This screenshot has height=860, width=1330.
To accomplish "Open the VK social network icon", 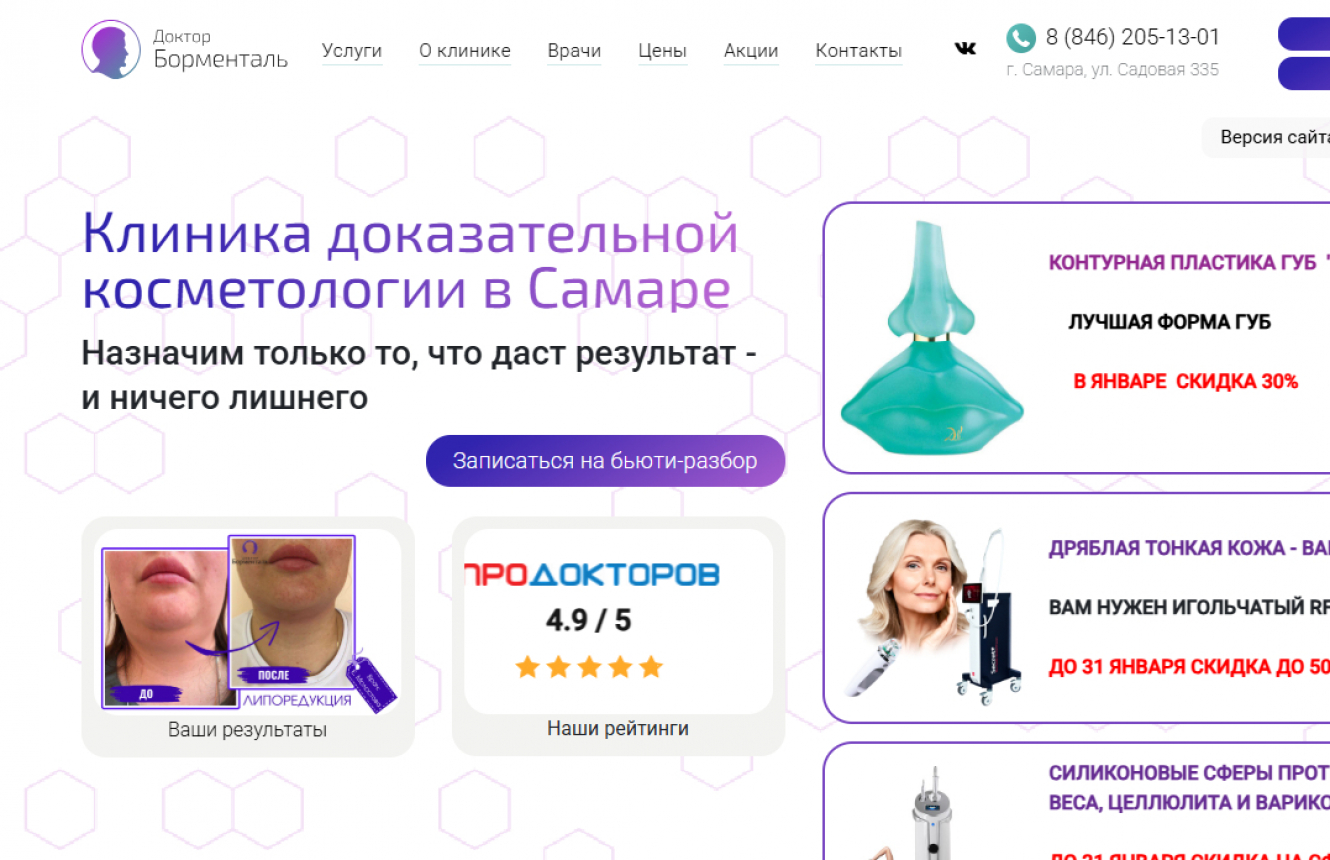I will [965, 48].
